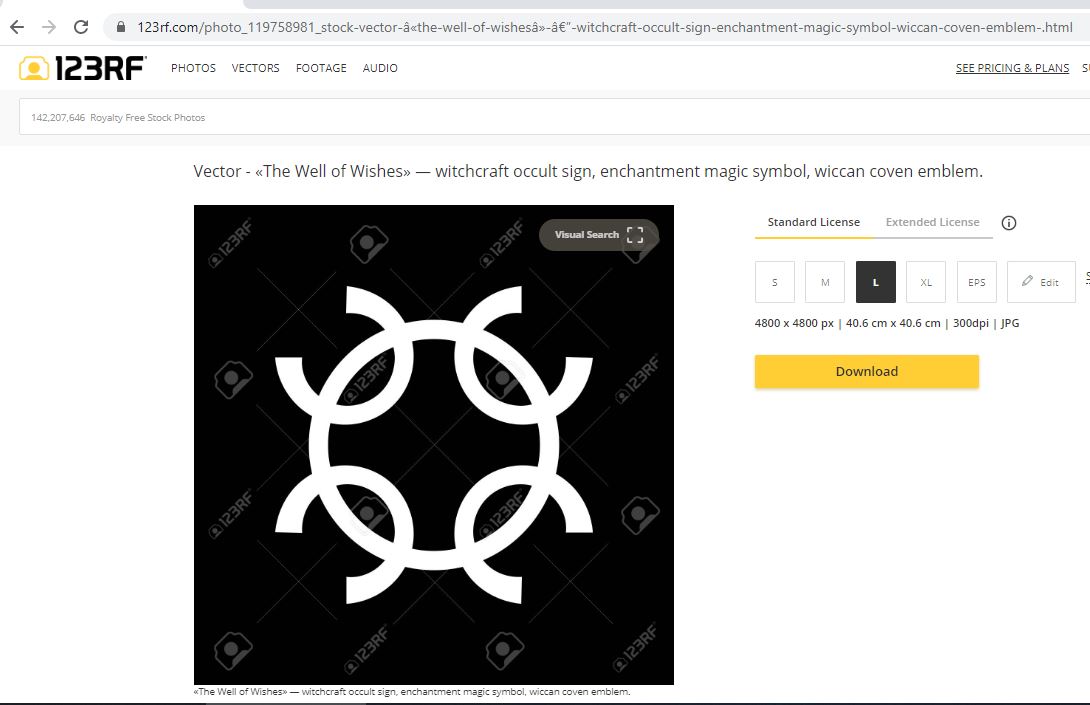Select the XL image size option

926,282
